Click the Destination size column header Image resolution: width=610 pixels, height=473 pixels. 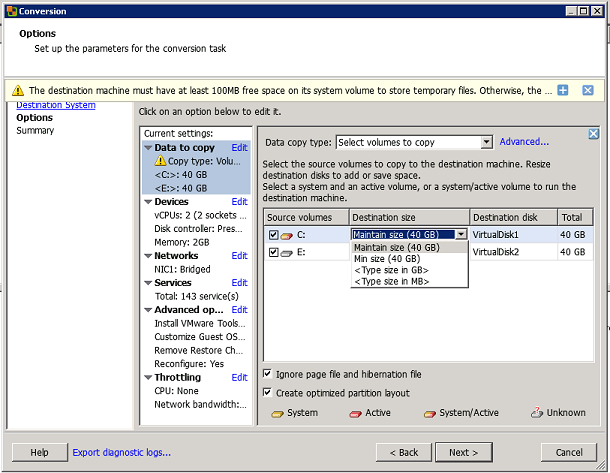[409, 217]
